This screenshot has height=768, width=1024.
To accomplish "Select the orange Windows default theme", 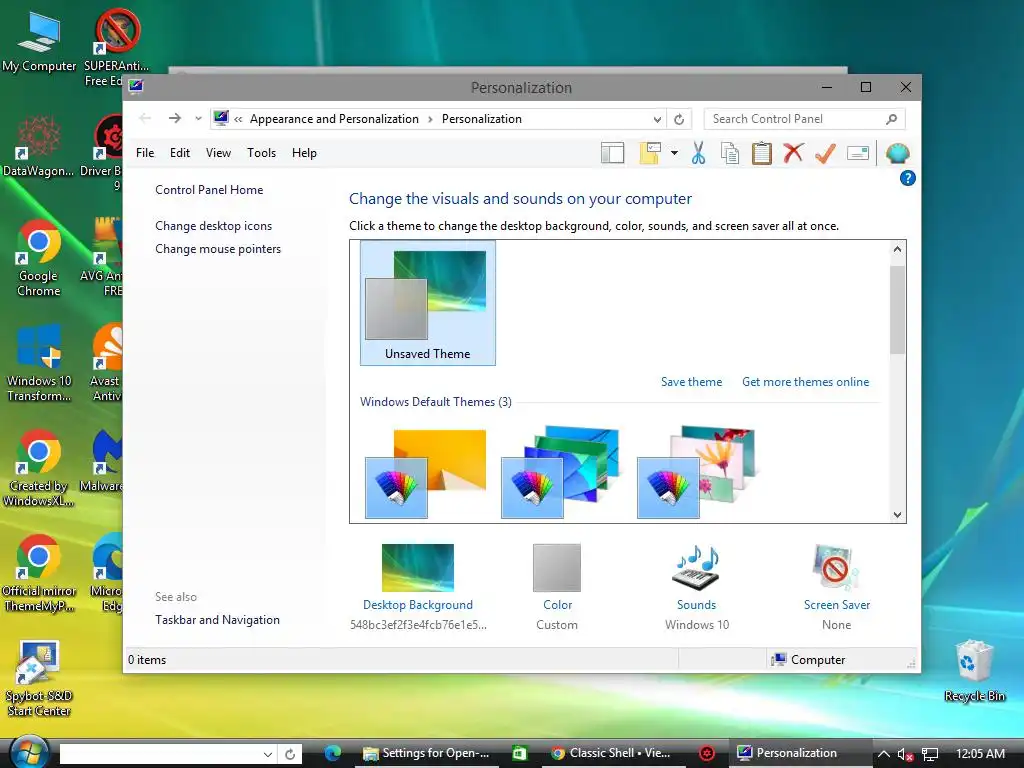I will pos(426,473).
